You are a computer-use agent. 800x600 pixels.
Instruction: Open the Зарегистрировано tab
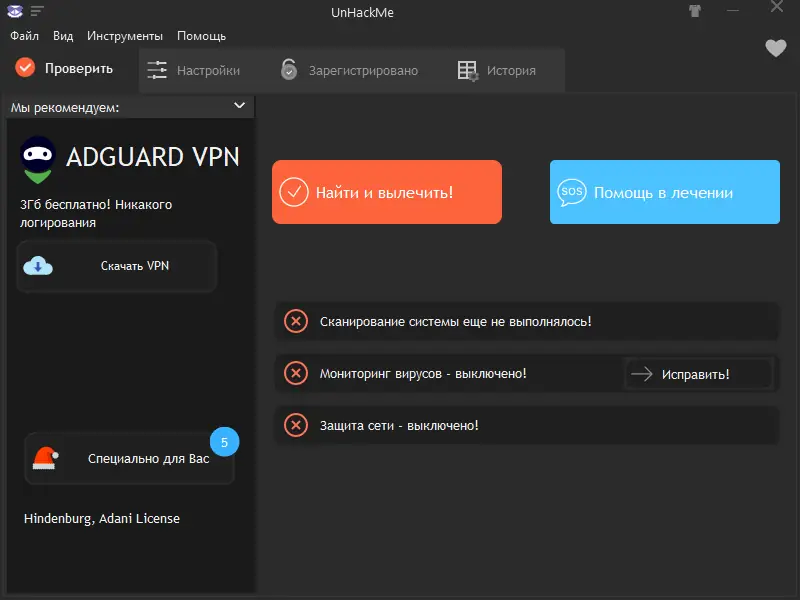coord(349,70)
